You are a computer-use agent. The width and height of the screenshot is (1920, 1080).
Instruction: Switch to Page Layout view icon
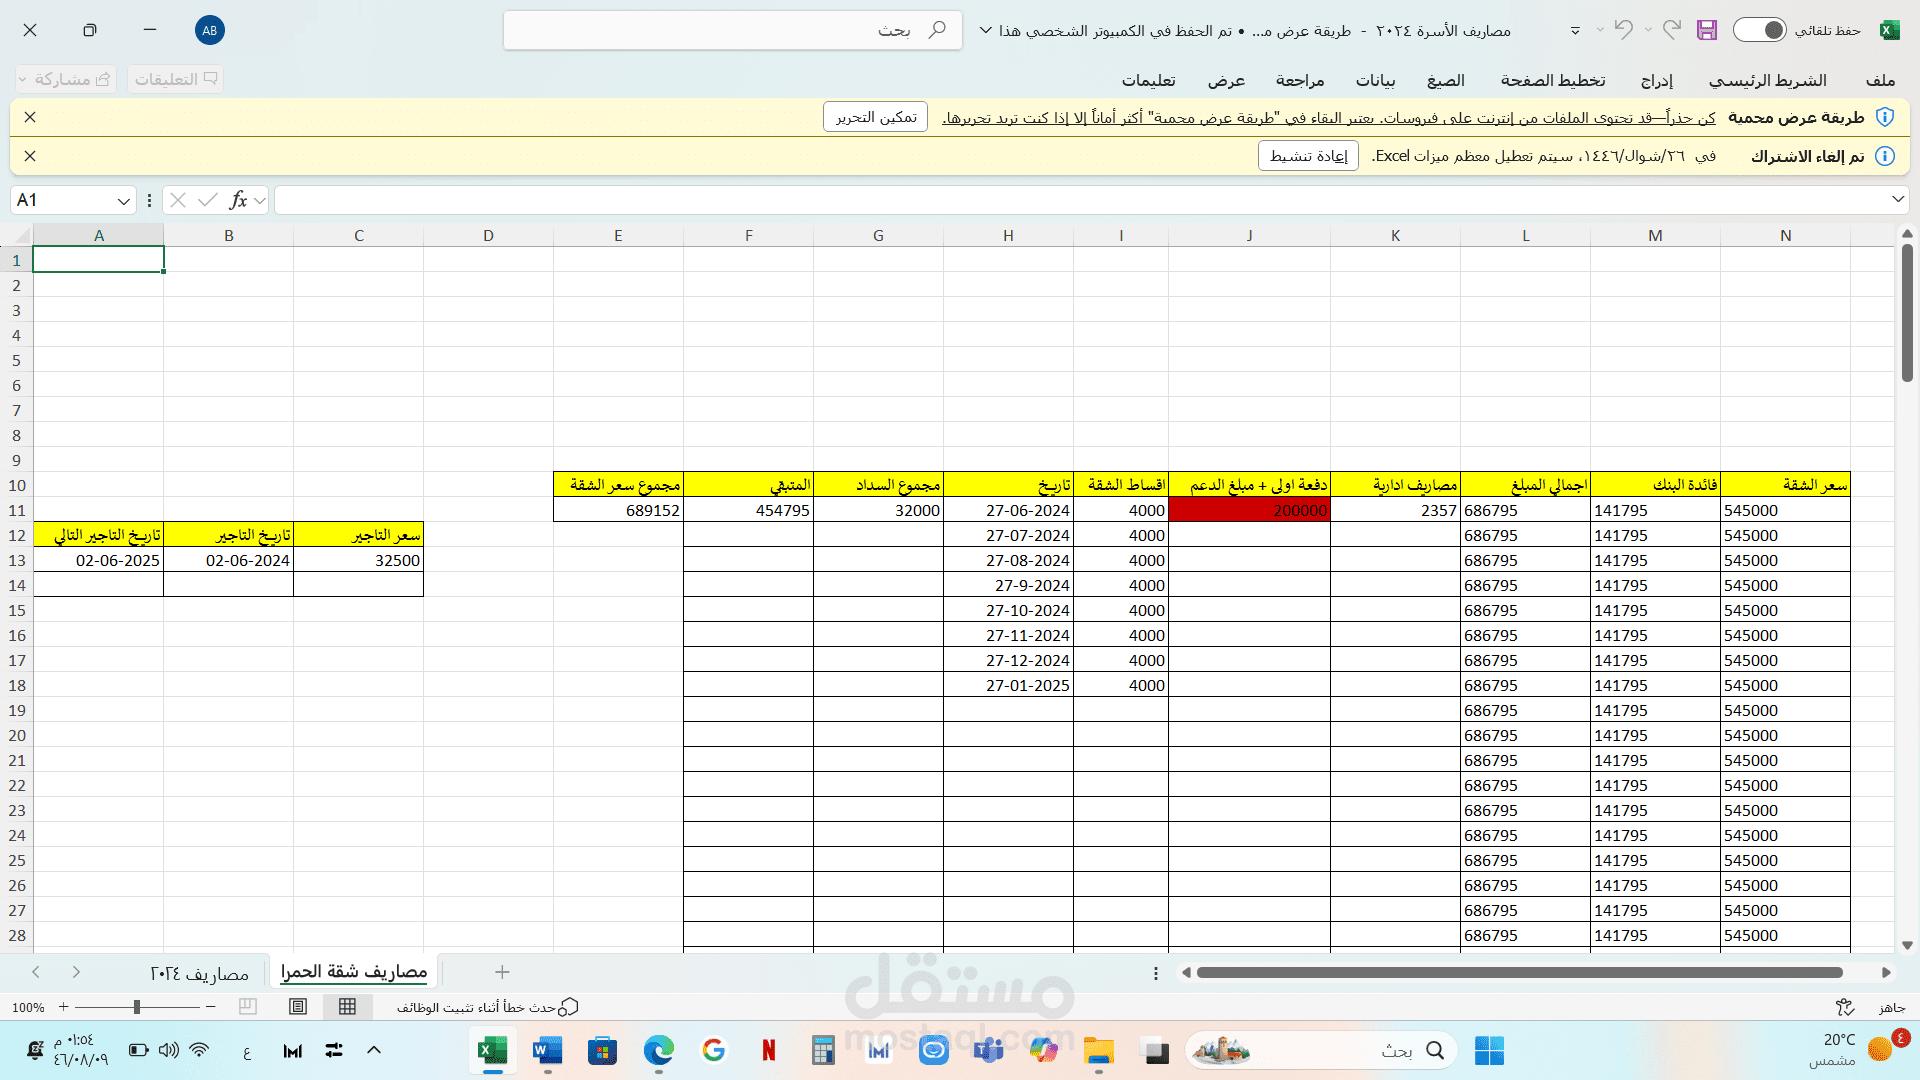coord(298,1007)
